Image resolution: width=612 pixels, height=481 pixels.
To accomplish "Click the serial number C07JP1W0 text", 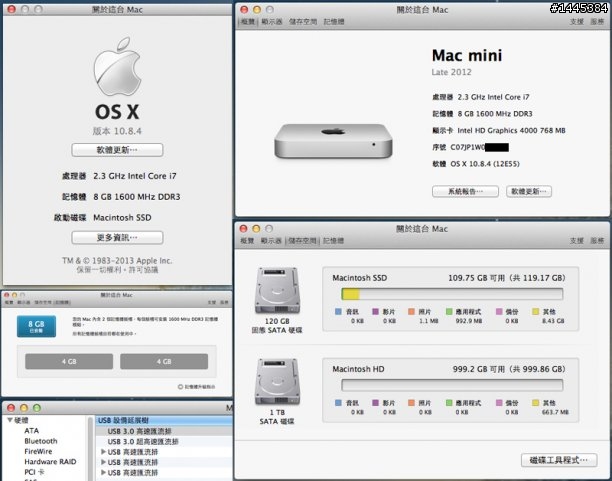I will click(x=468, y=147).
